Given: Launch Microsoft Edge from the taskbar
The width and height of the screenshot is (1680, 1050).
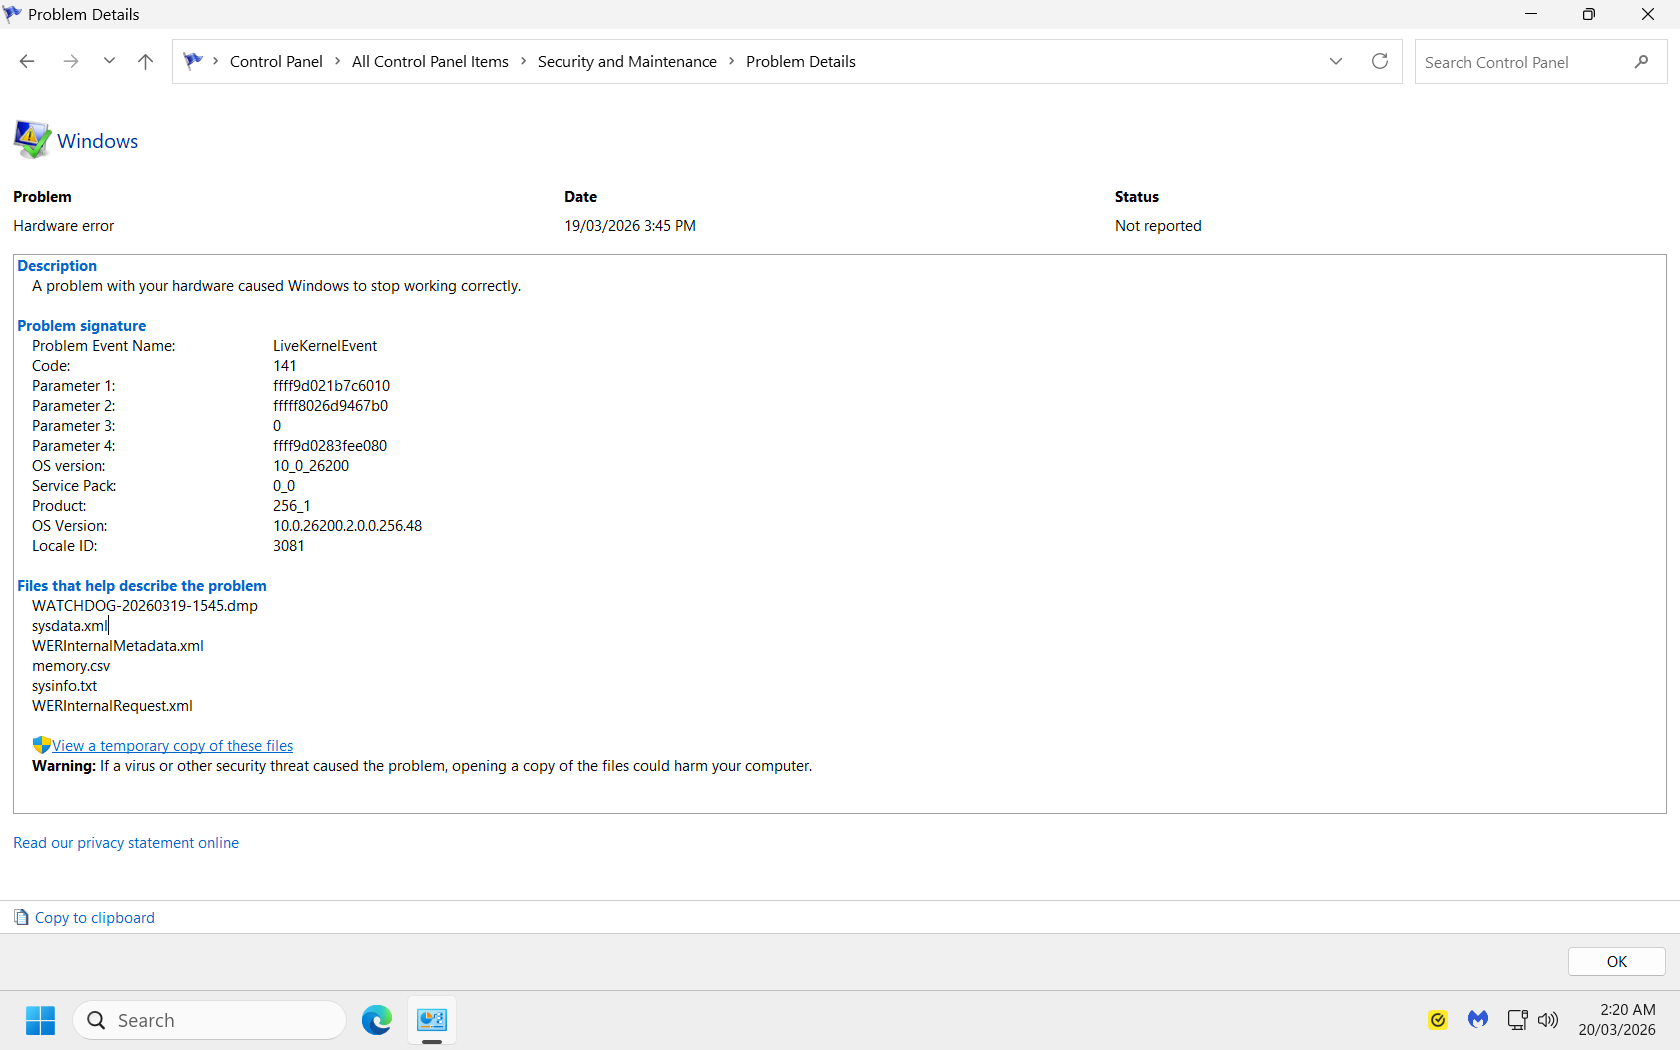Looking at the screenshot, I should tap(376, 1020).
